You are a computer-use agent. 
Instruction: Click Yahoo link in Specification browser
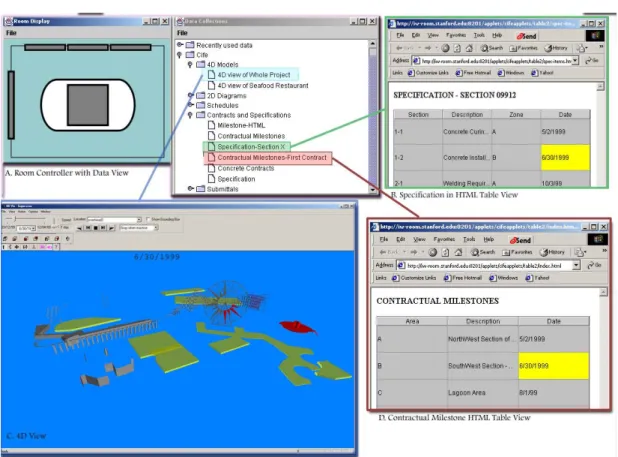[x=542, y=72]
